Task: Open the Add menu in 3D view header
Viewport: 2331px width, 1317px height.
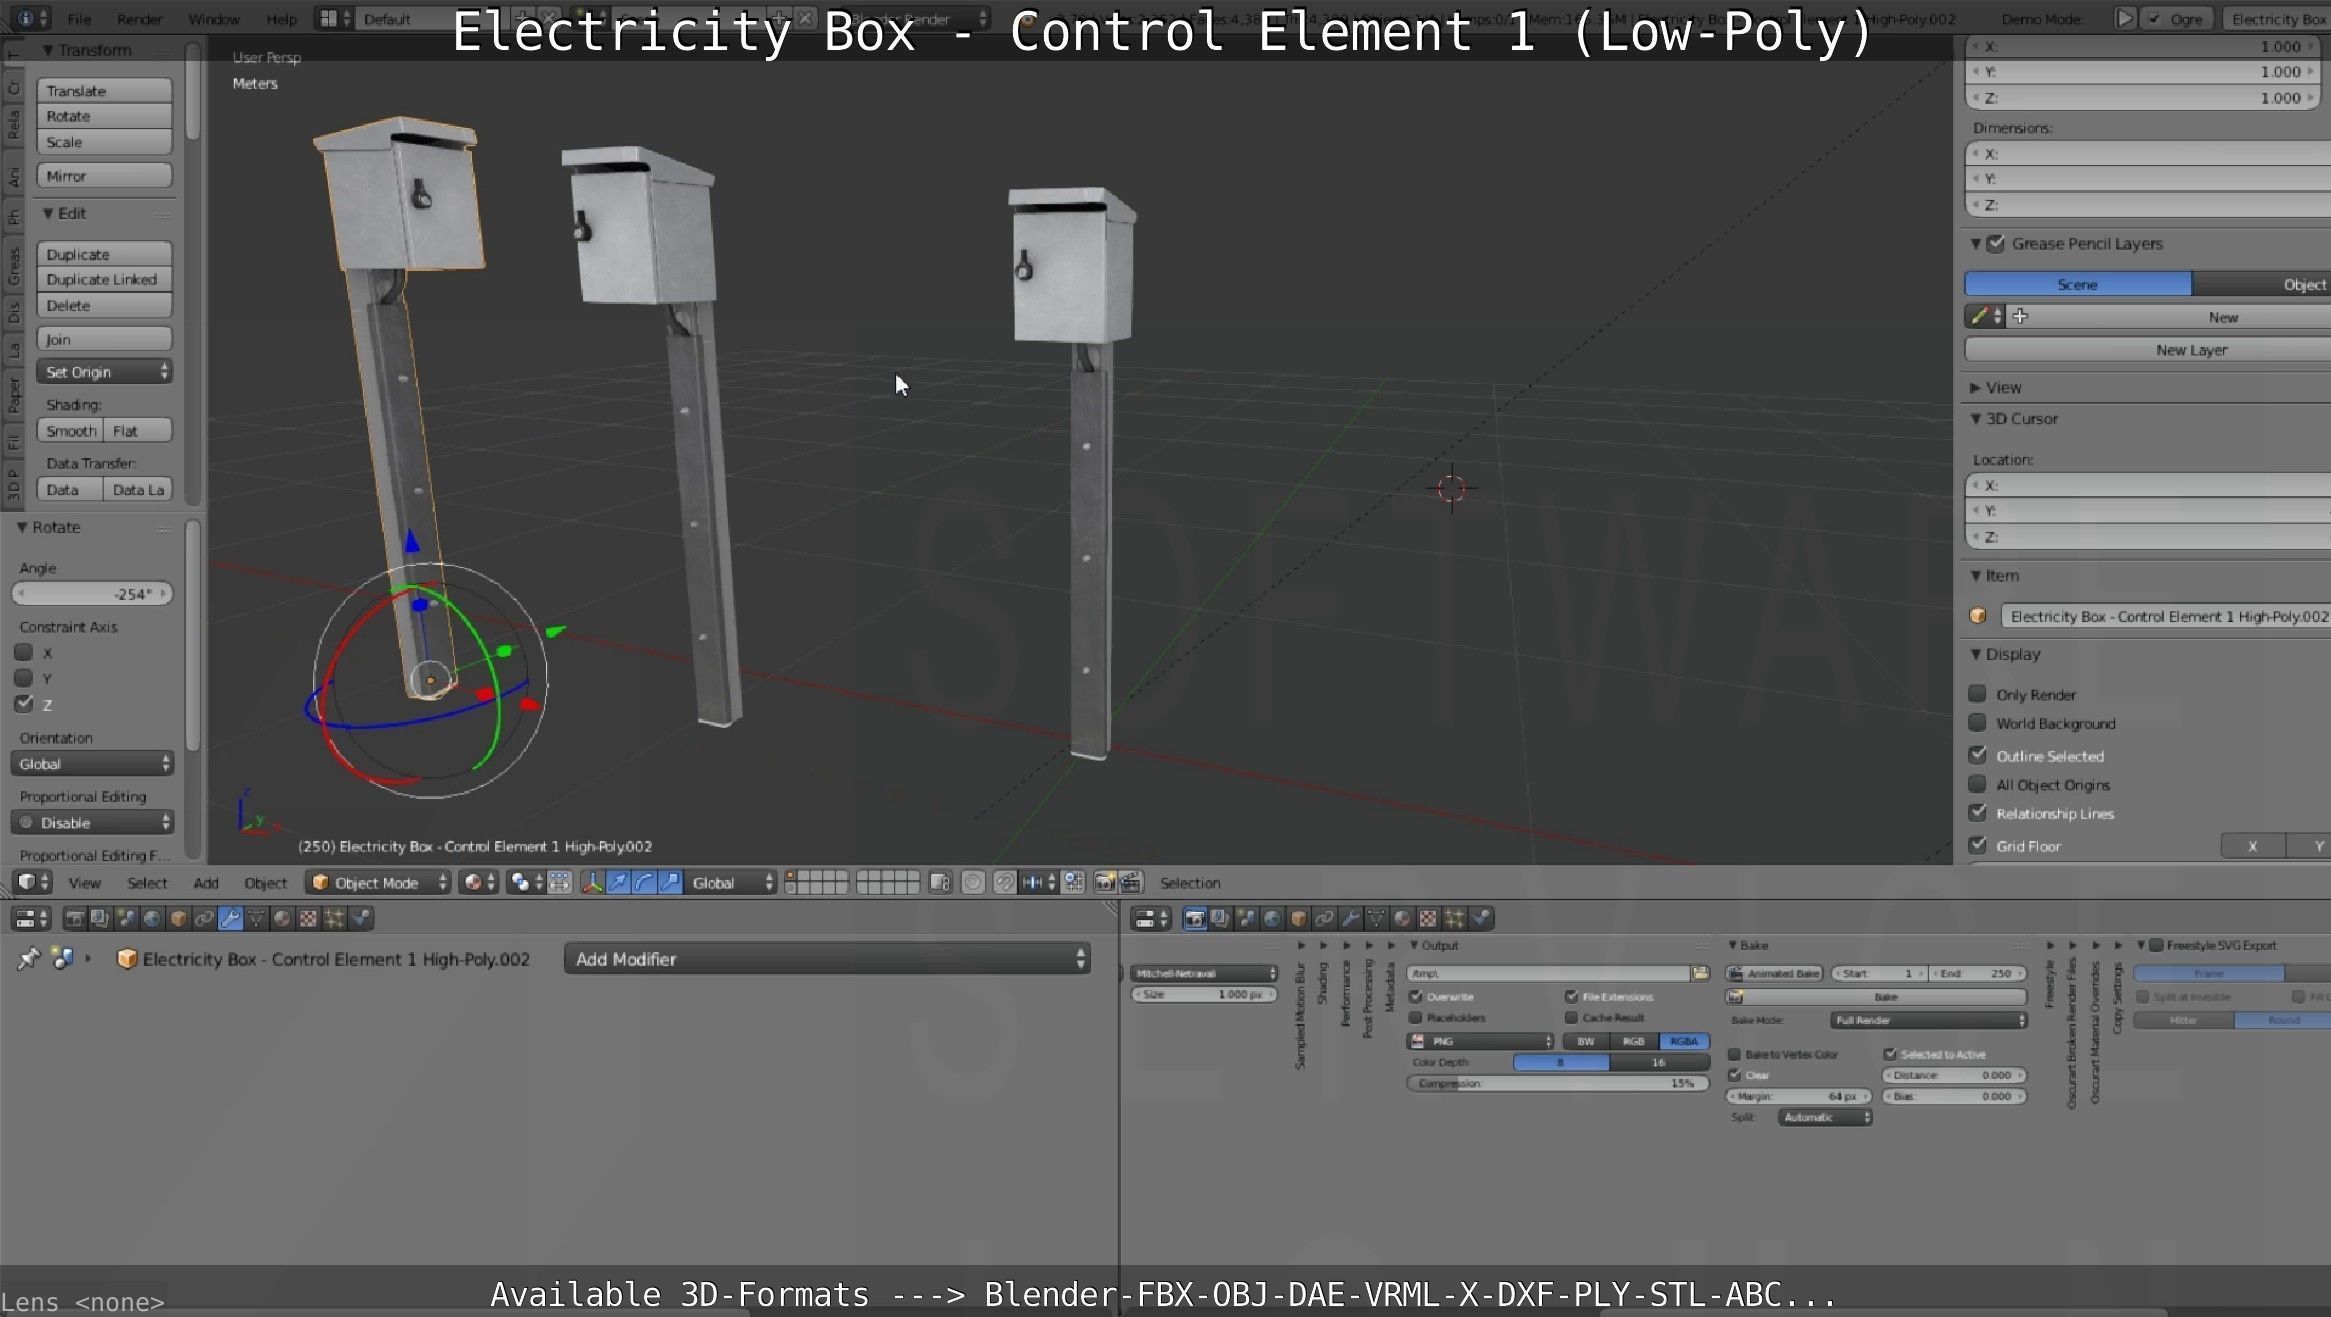Action: click(x=206, y=883)
